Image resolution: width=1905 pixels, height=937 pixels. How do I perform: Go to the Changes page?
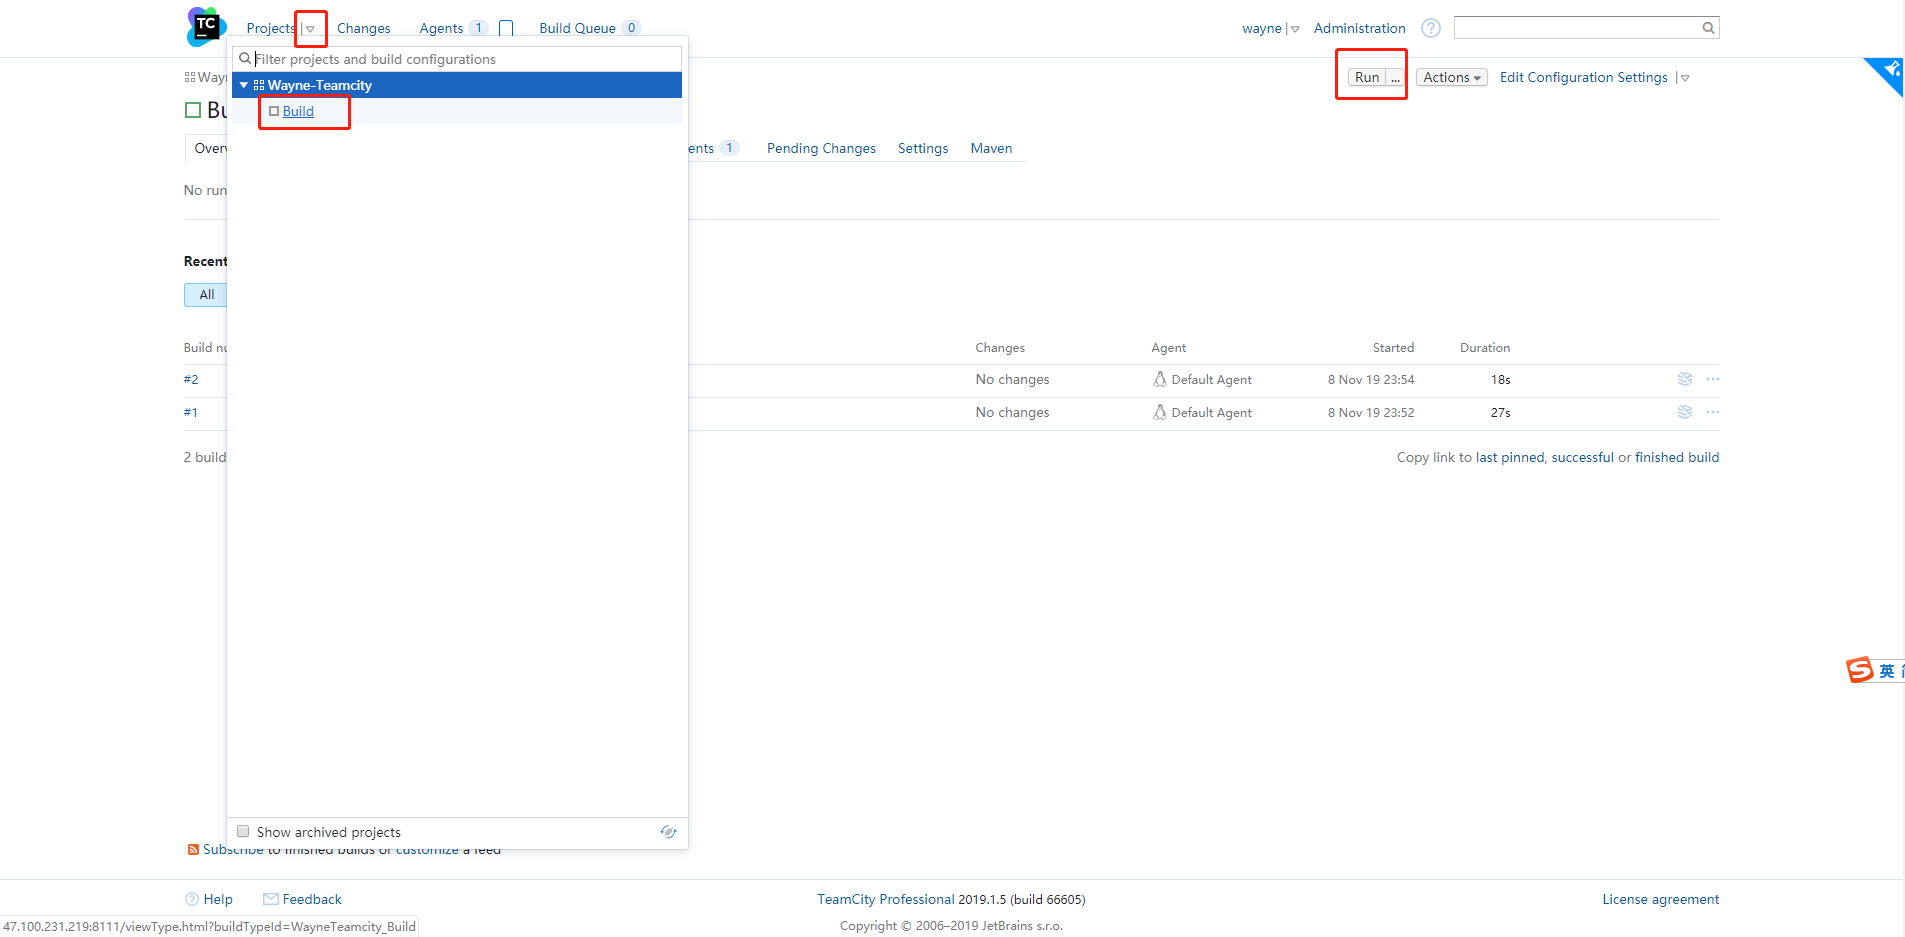[x=363, y=28]
